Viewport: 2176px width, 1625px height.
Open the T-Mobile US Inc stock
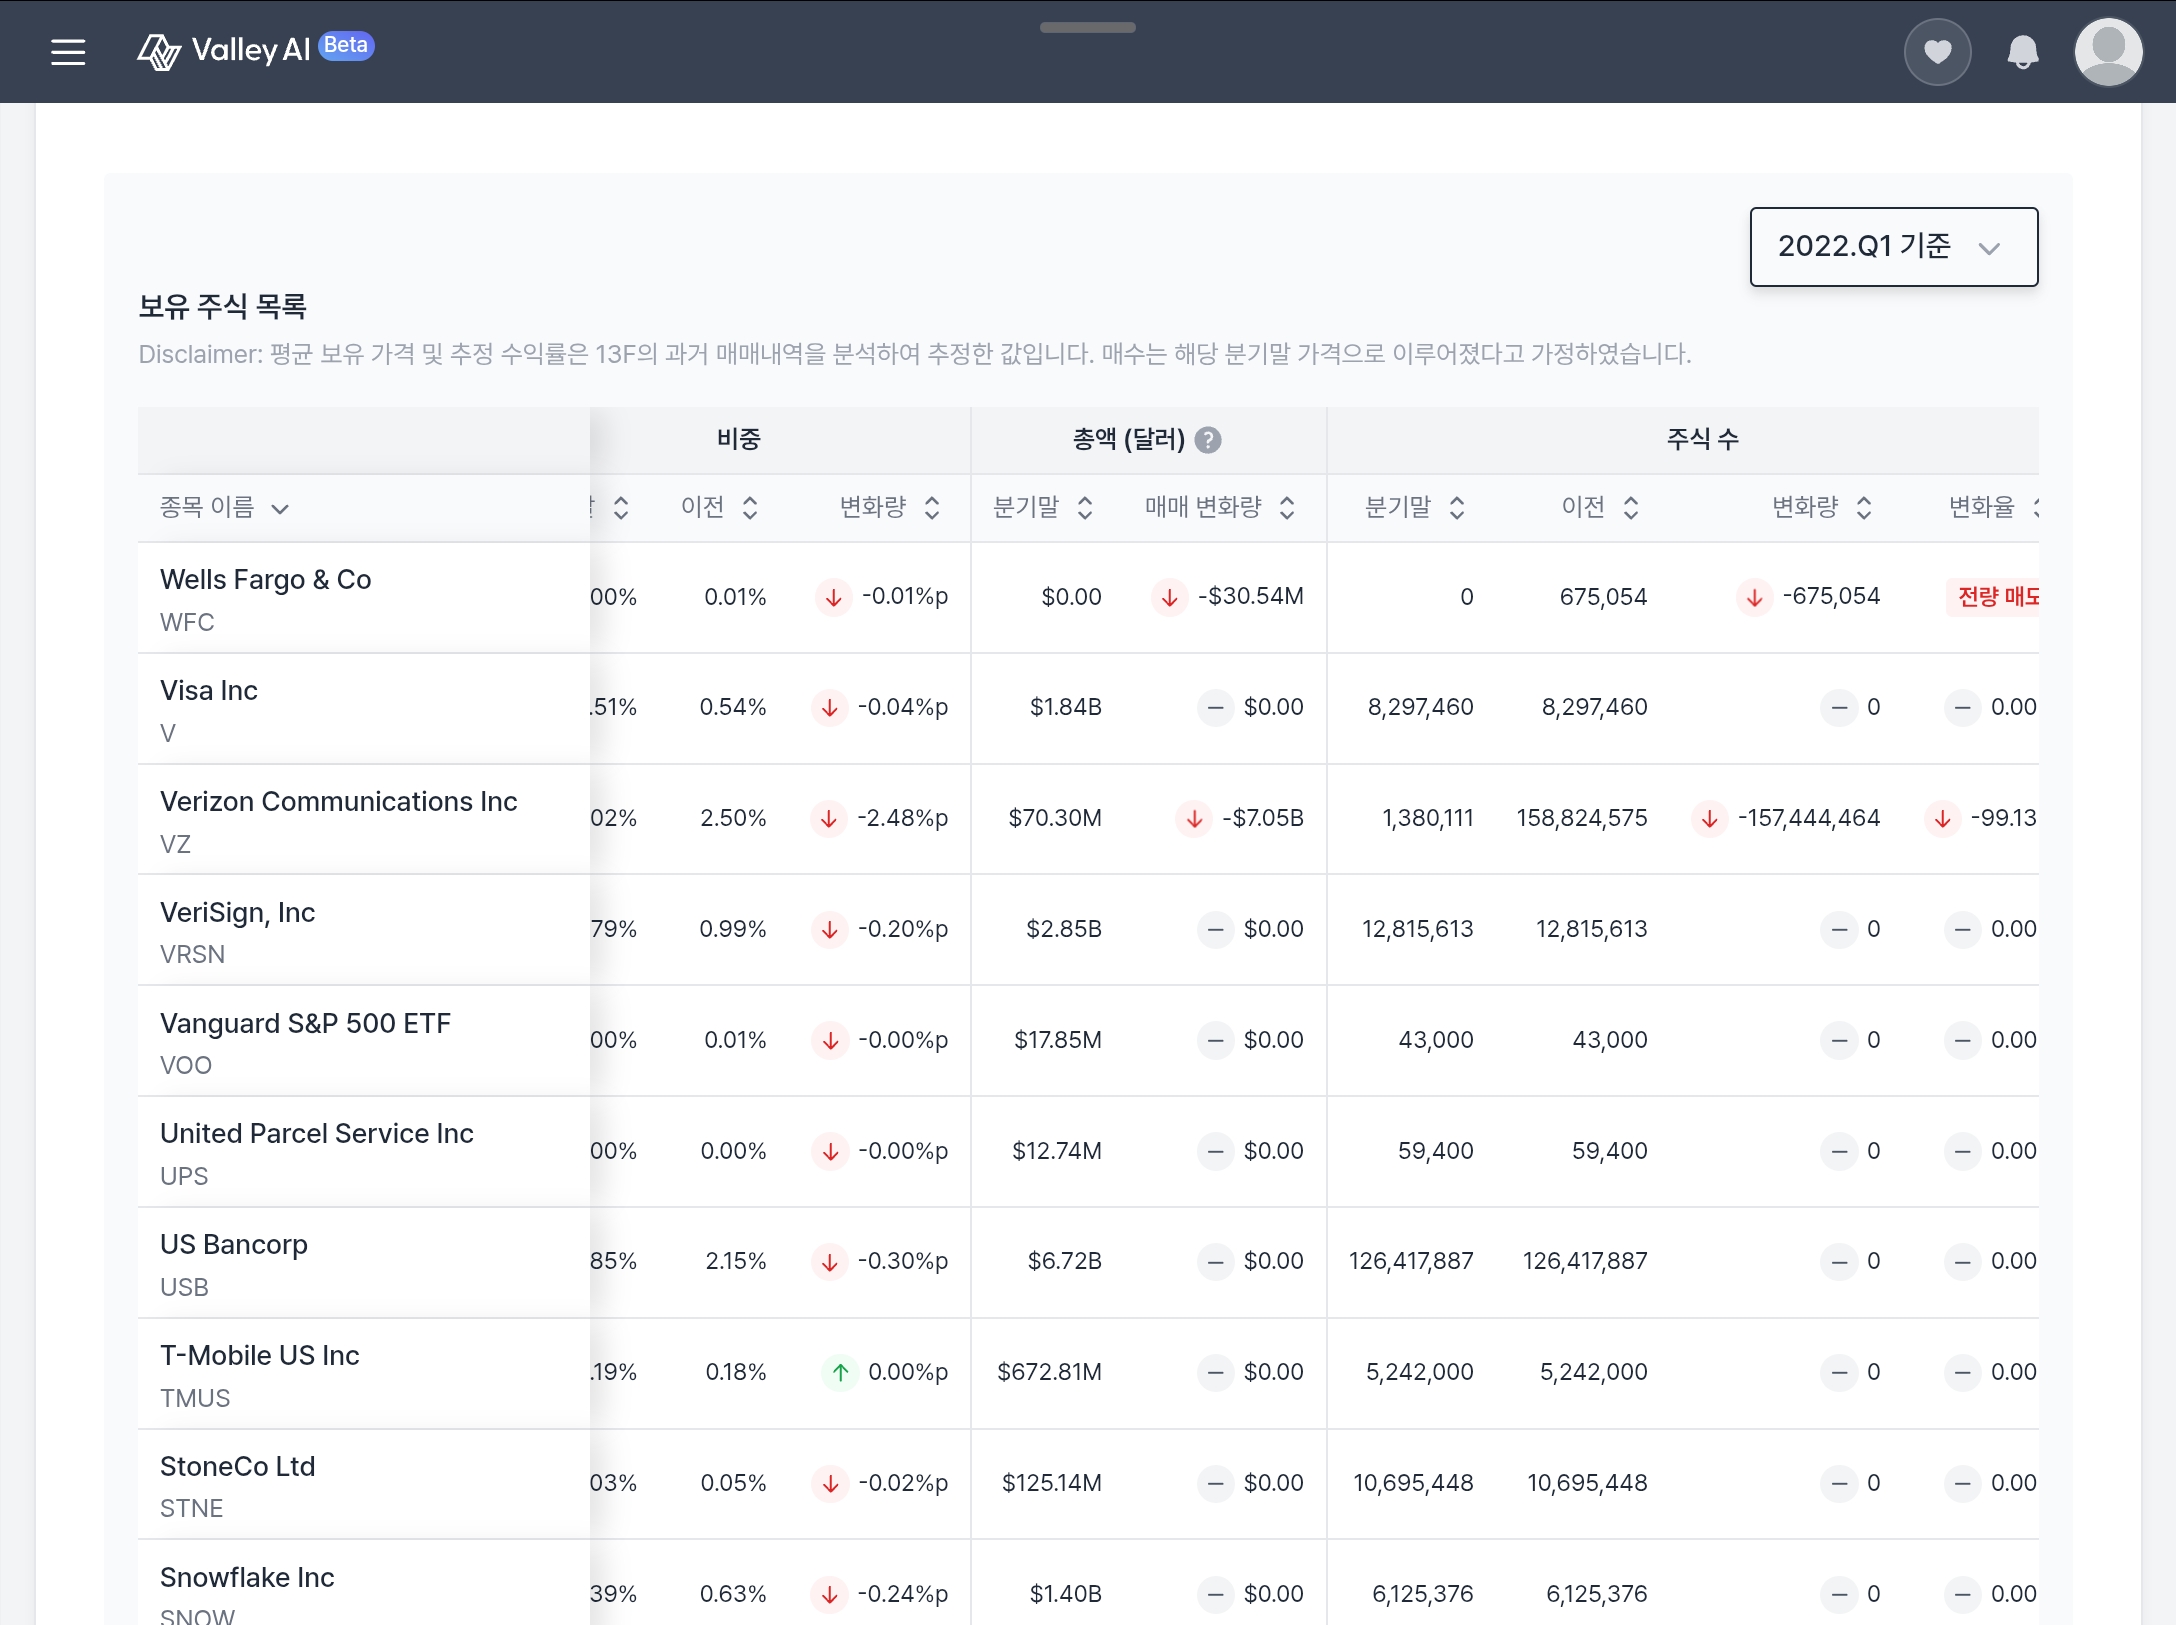259,1356
